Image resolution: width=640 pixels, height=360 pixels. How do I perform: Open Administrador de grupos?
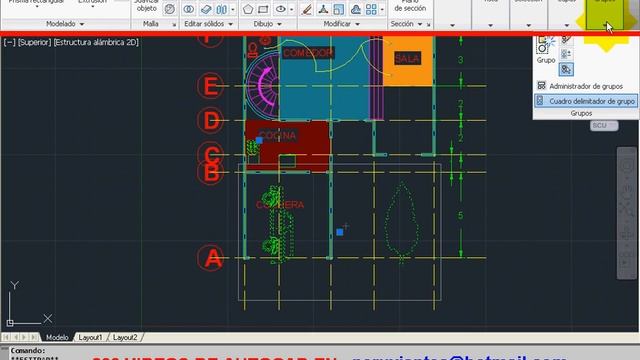pos(580,86)
